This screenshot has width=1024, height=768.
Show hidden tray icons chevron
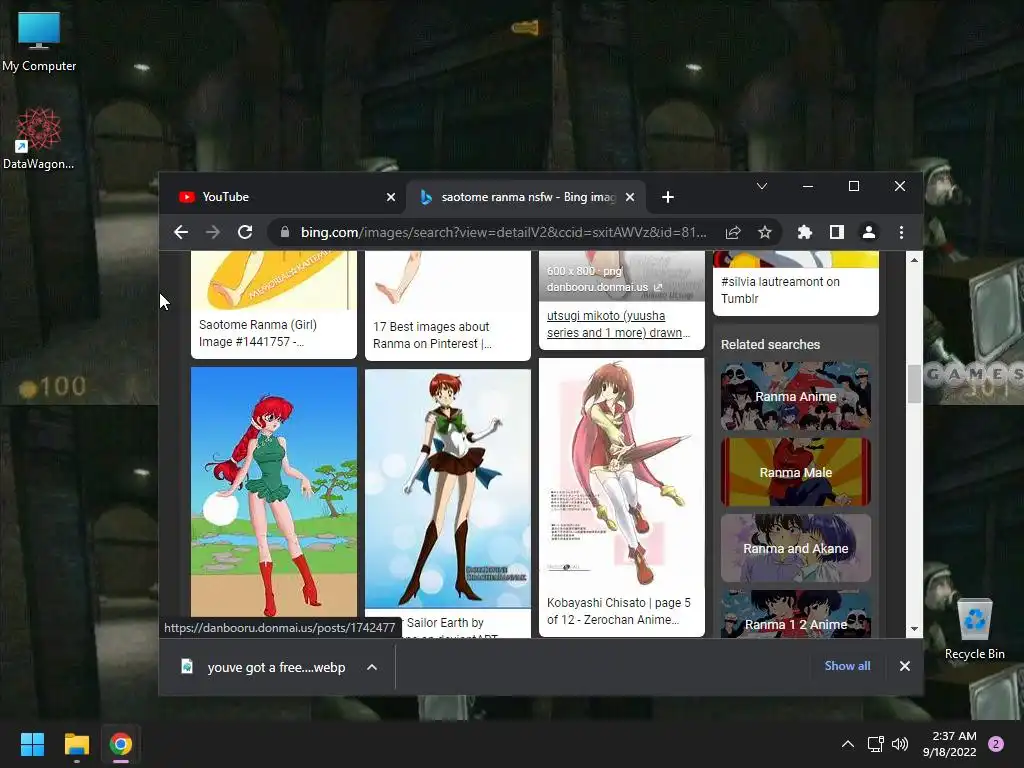coord(848,744)
